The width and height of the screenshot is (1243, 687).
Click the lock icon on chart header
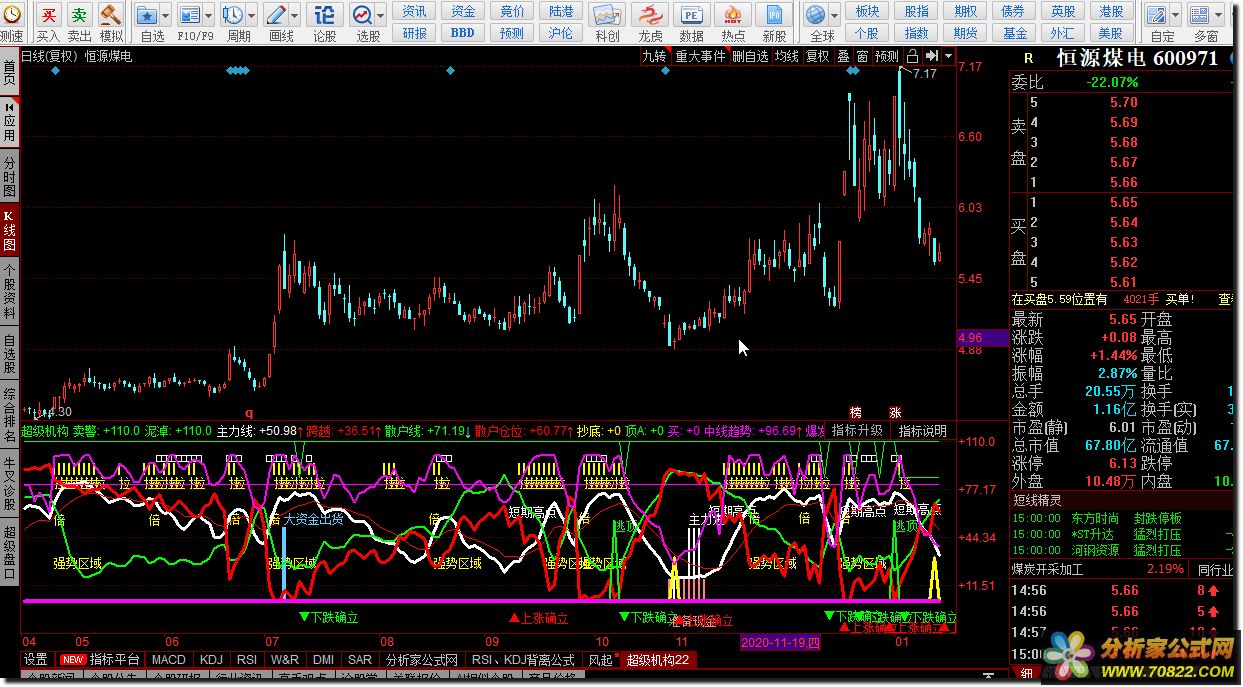point(912,57)
